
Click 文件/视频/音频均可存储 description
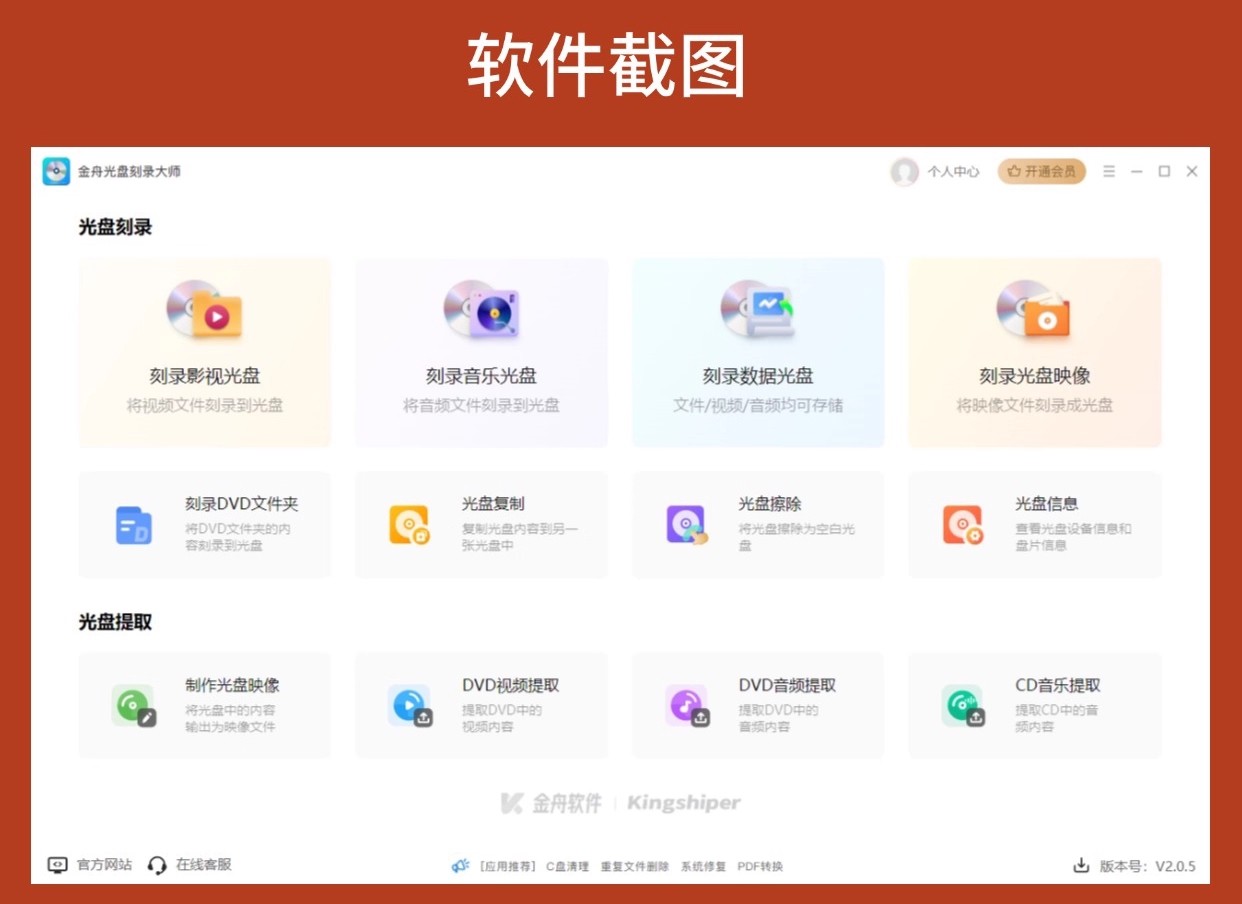click(758, 405)
